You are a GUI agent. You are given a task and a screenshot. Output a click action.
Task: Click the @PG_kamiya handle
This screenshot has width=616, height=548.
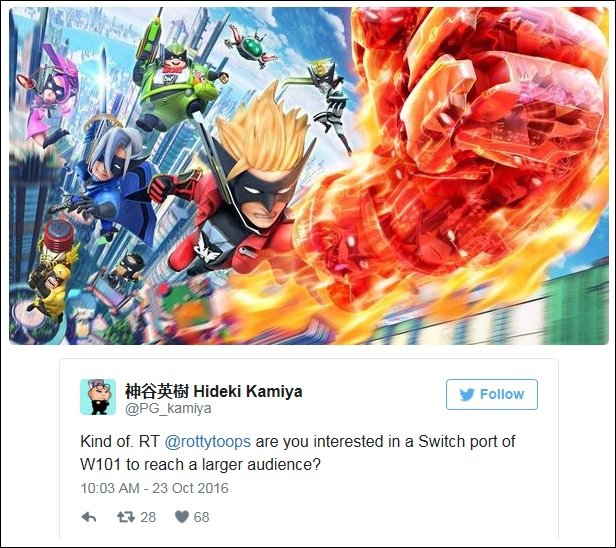coord(168,409)
